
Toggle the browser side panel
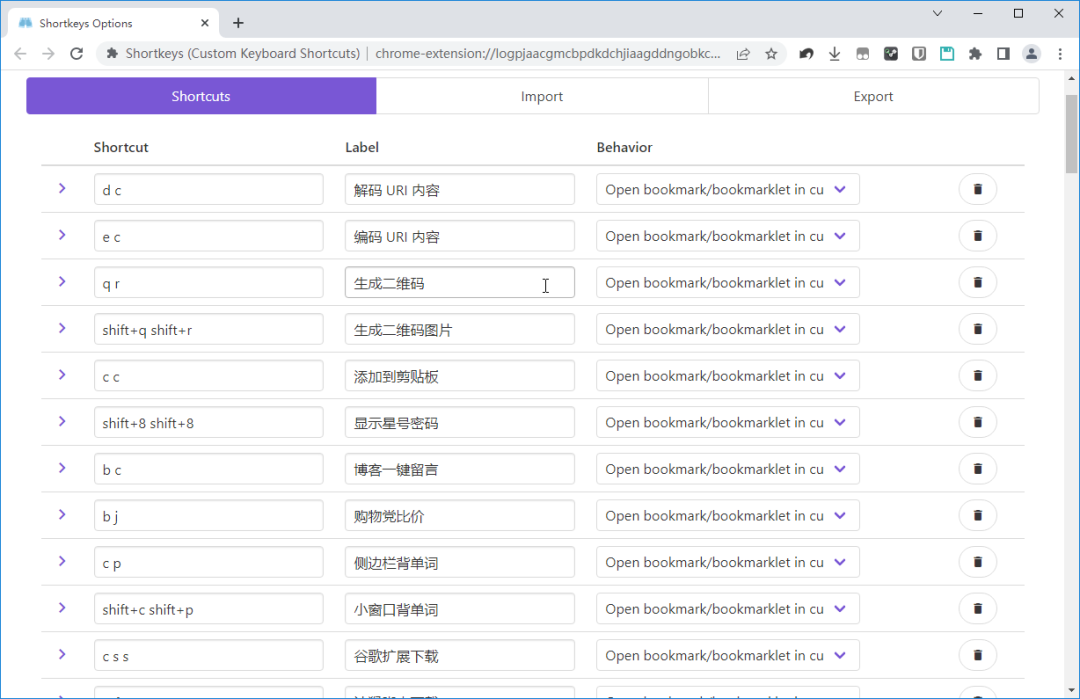click(x=1003, y=54)
